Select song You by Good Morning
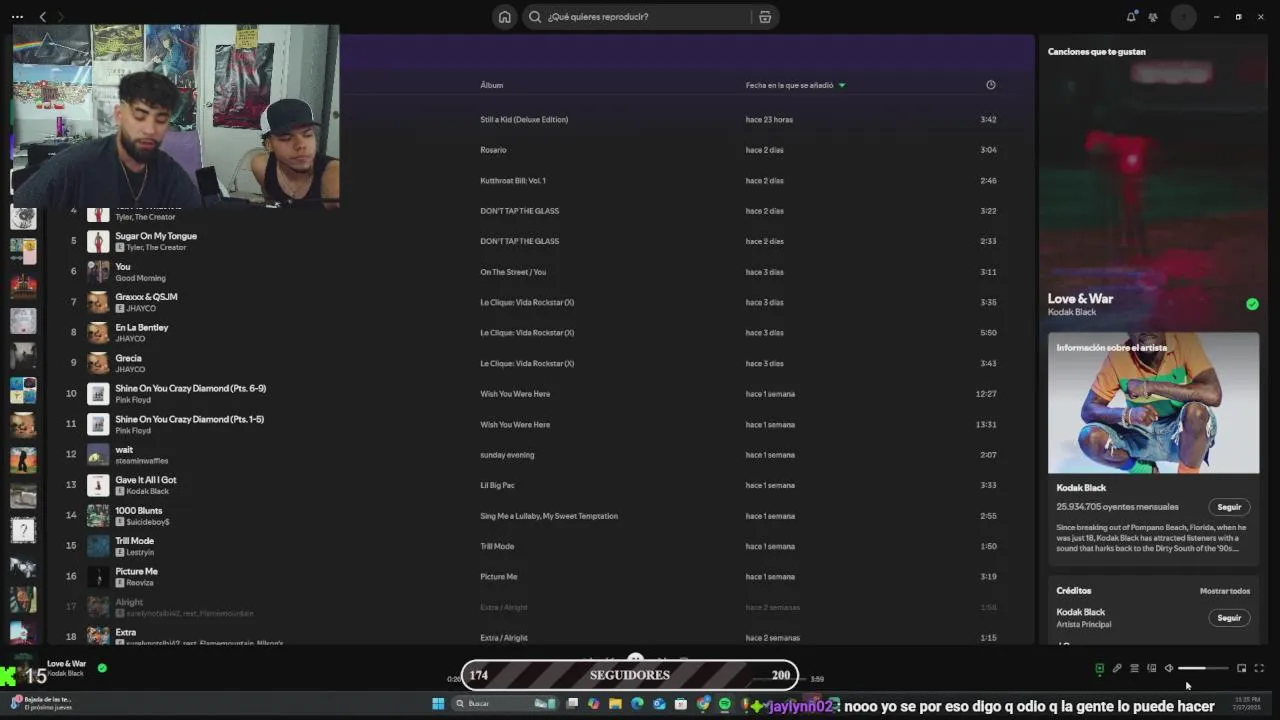The image size is (1280, 720). tap(123, 267)
